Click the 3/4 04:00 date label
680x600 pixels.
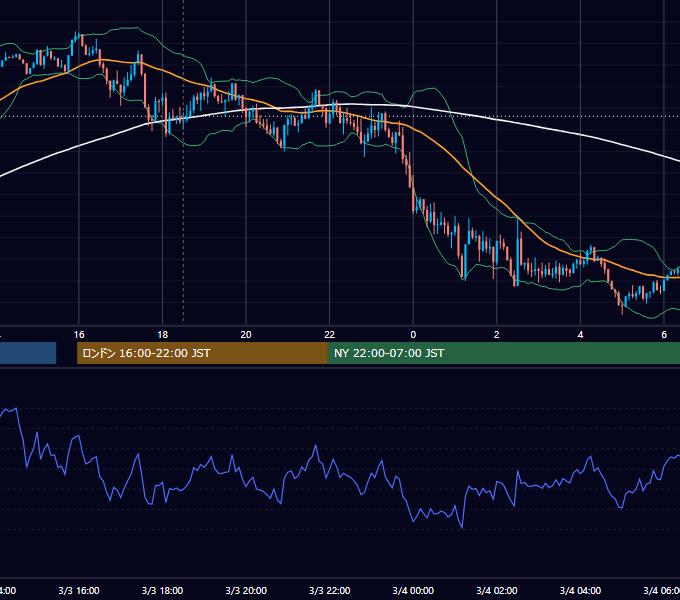(x=580, y=590)
